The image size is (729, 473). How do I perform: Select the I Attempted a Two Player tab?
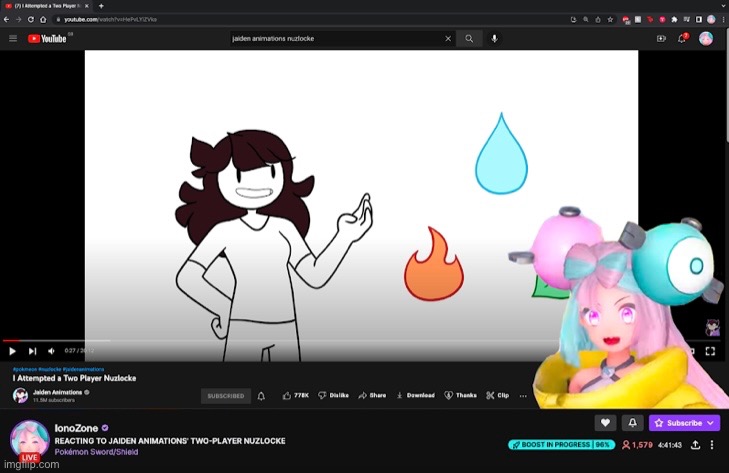(x=46, y=6)
